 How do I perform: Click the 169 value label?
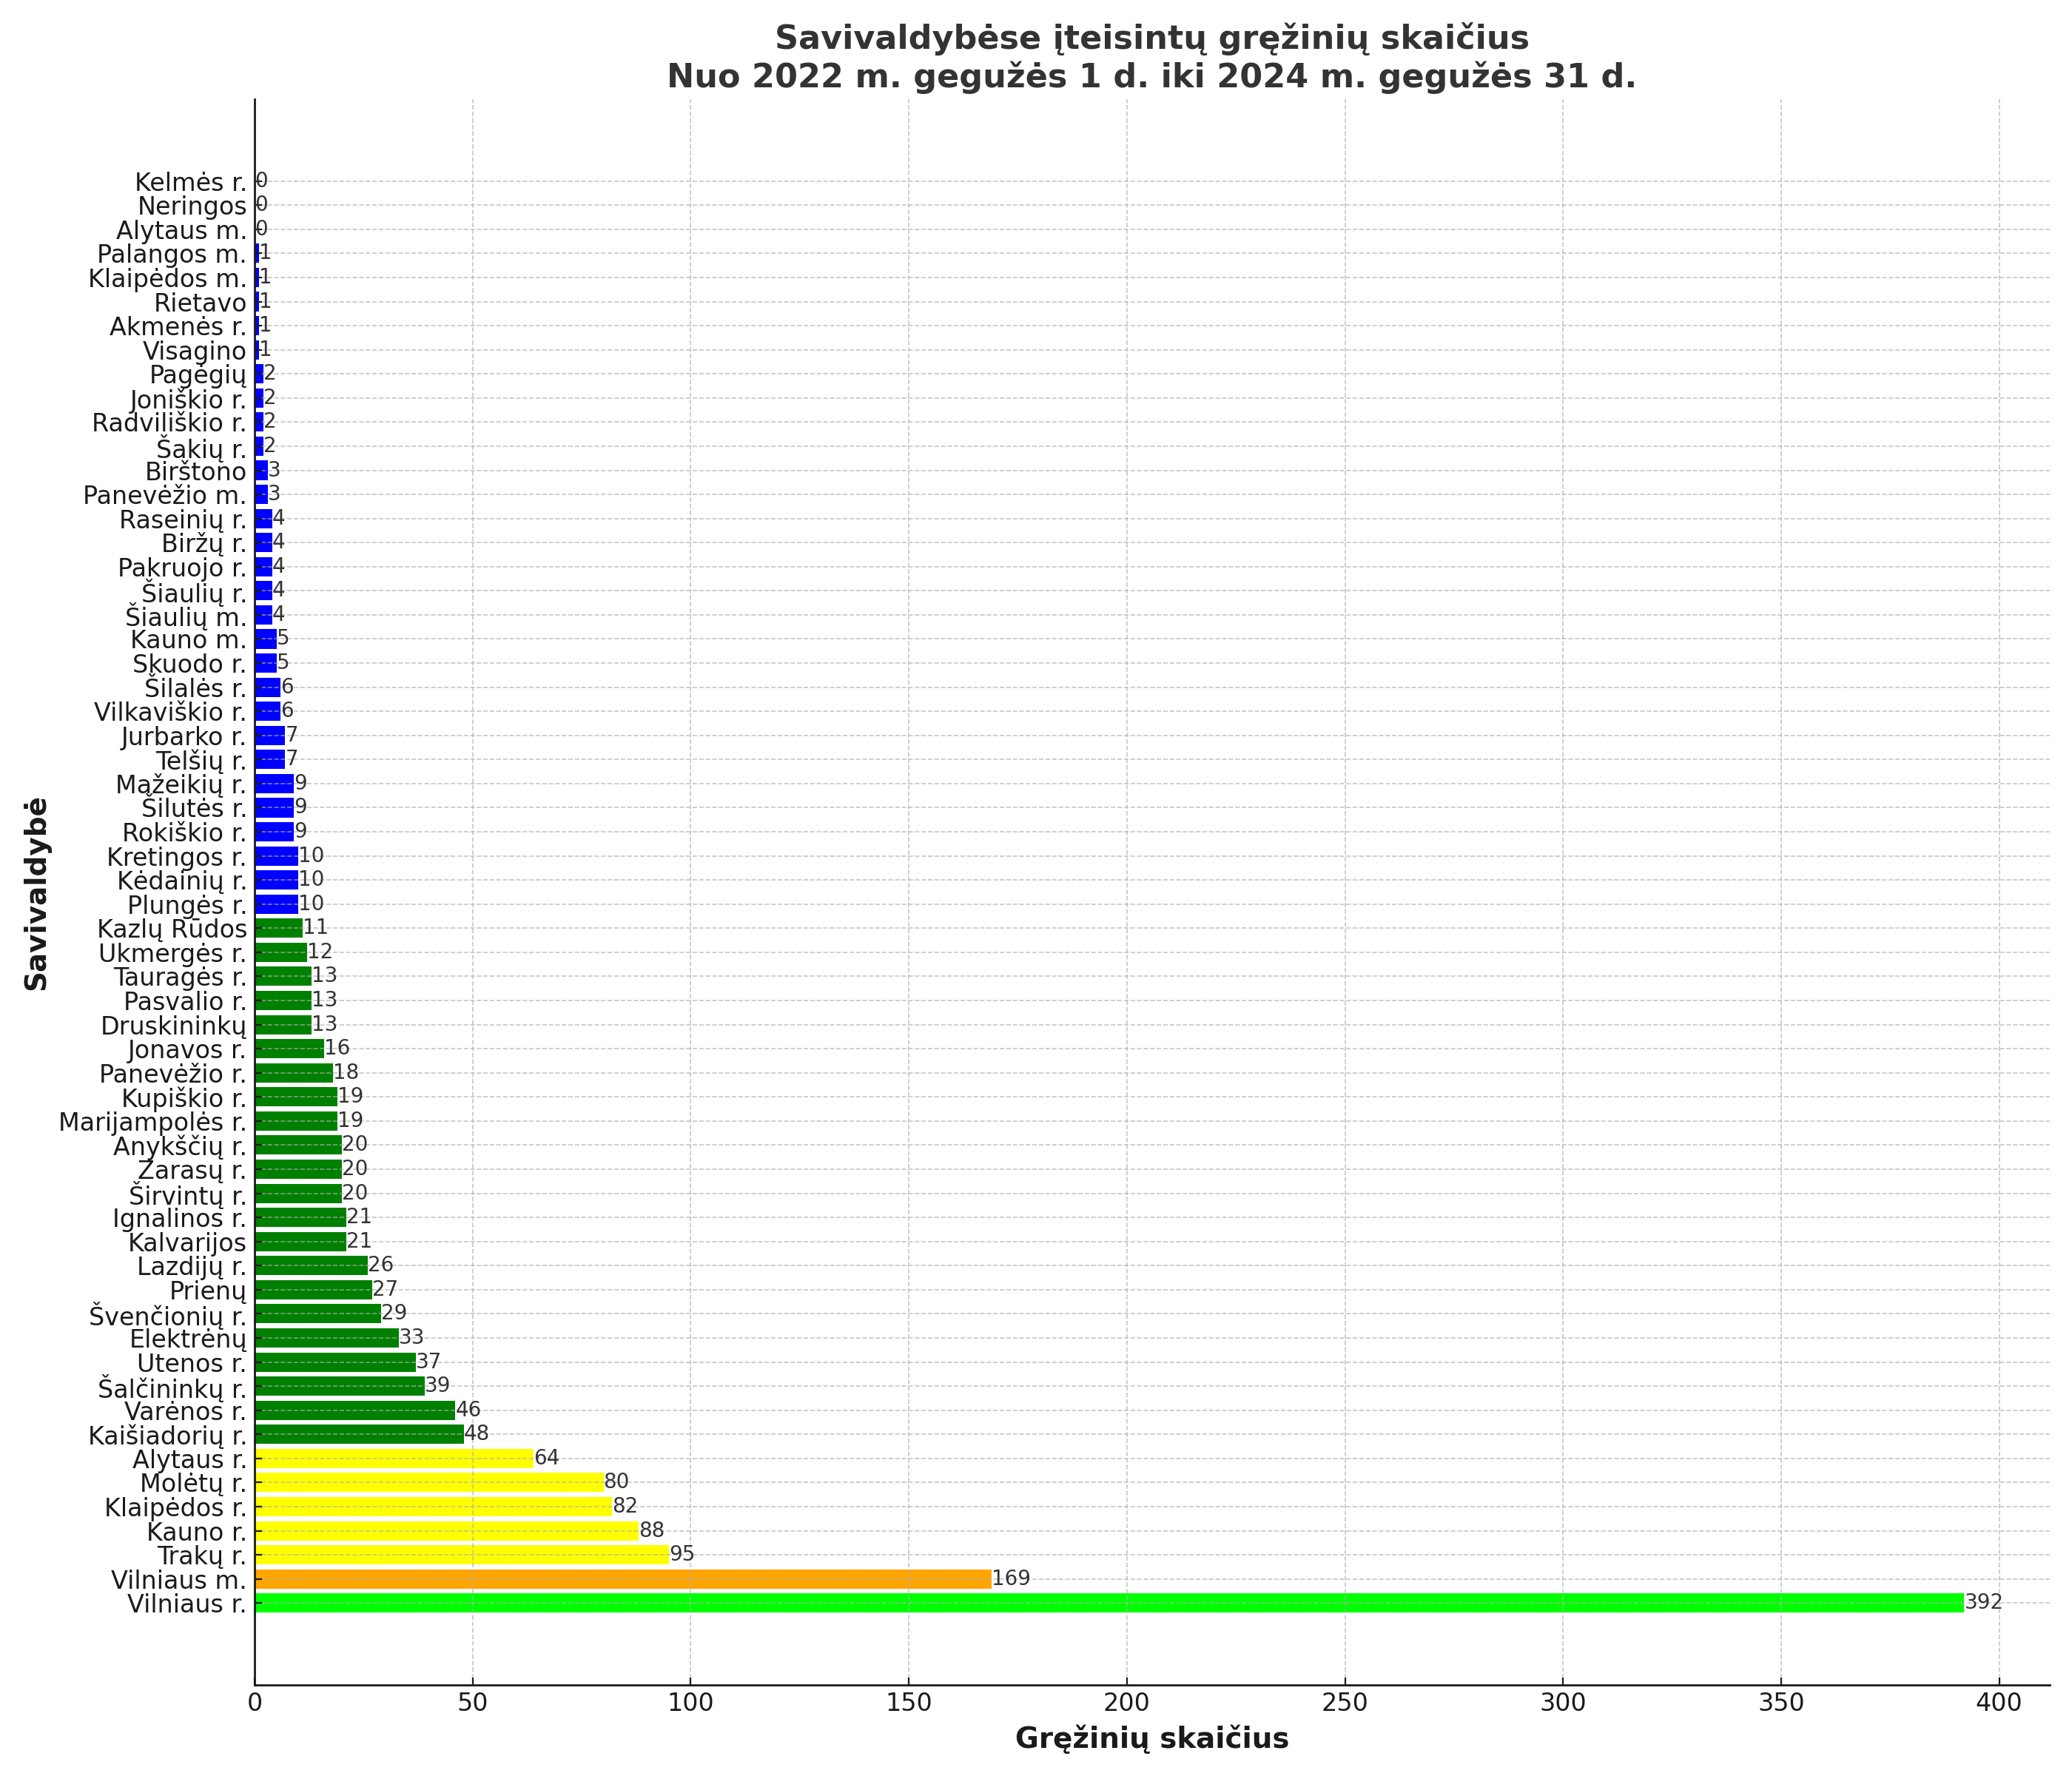[1011, 1578]
